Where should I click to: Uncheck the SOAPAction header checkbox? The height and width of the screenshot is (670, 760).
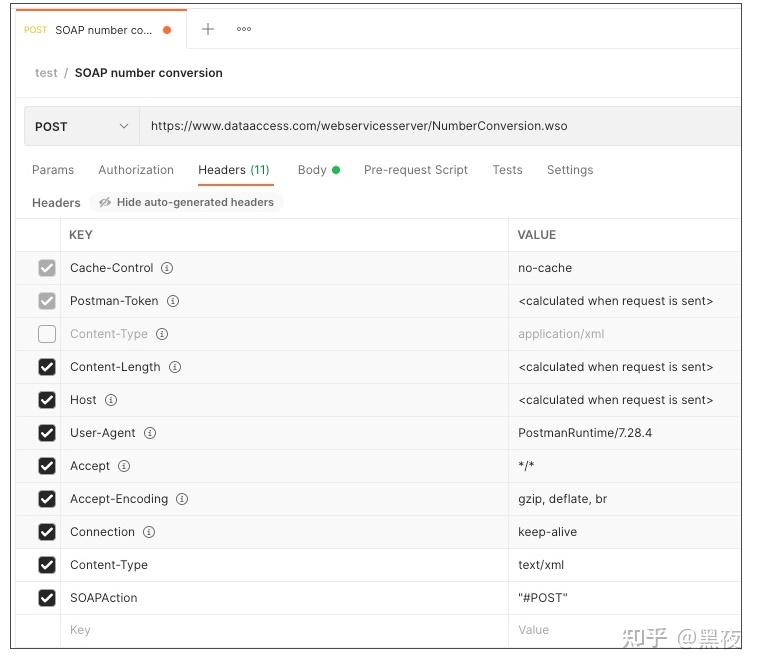[47, 598]
